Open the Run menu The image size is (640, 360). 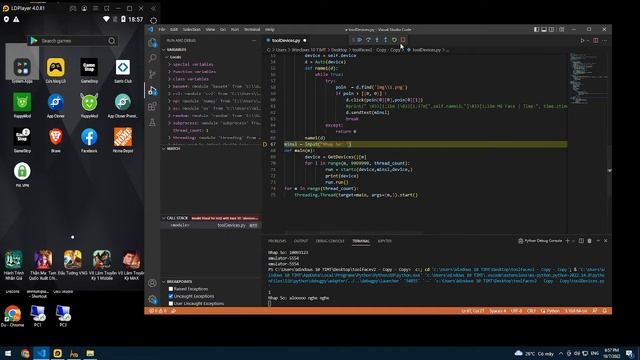tap(235, 30)
